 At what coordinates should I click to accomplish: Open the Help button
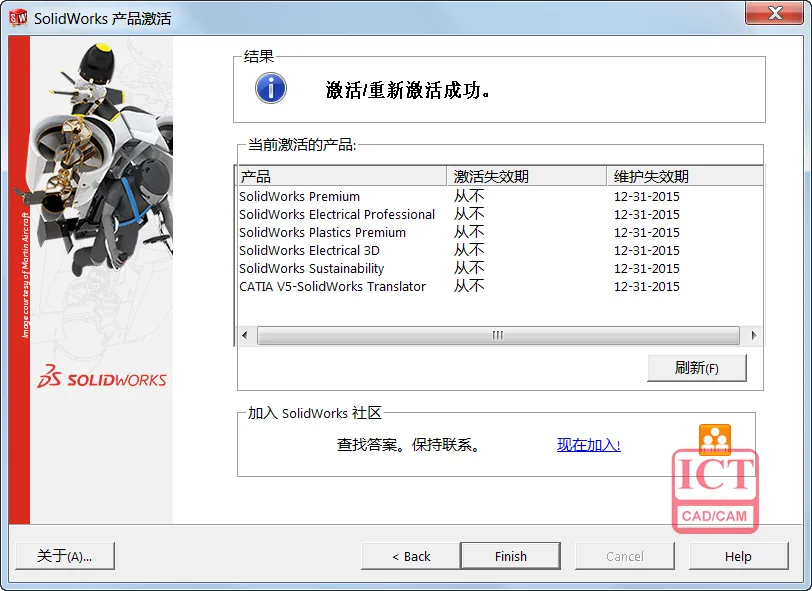pos(738,556)
